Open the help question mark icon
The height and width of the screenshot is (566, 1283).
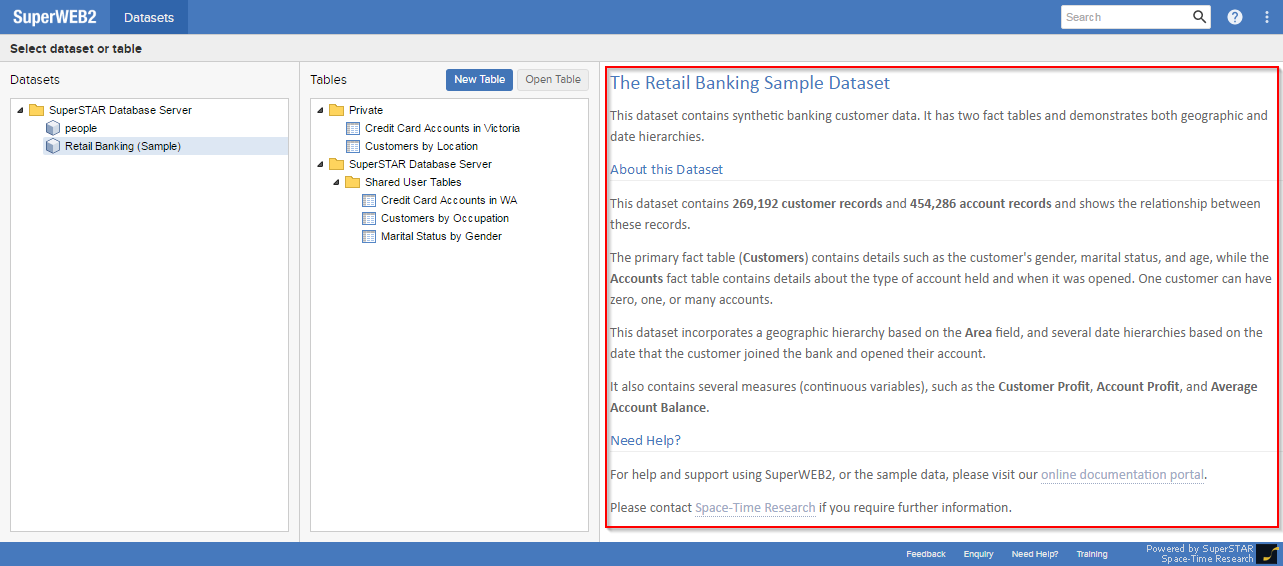click(1235, 17)
